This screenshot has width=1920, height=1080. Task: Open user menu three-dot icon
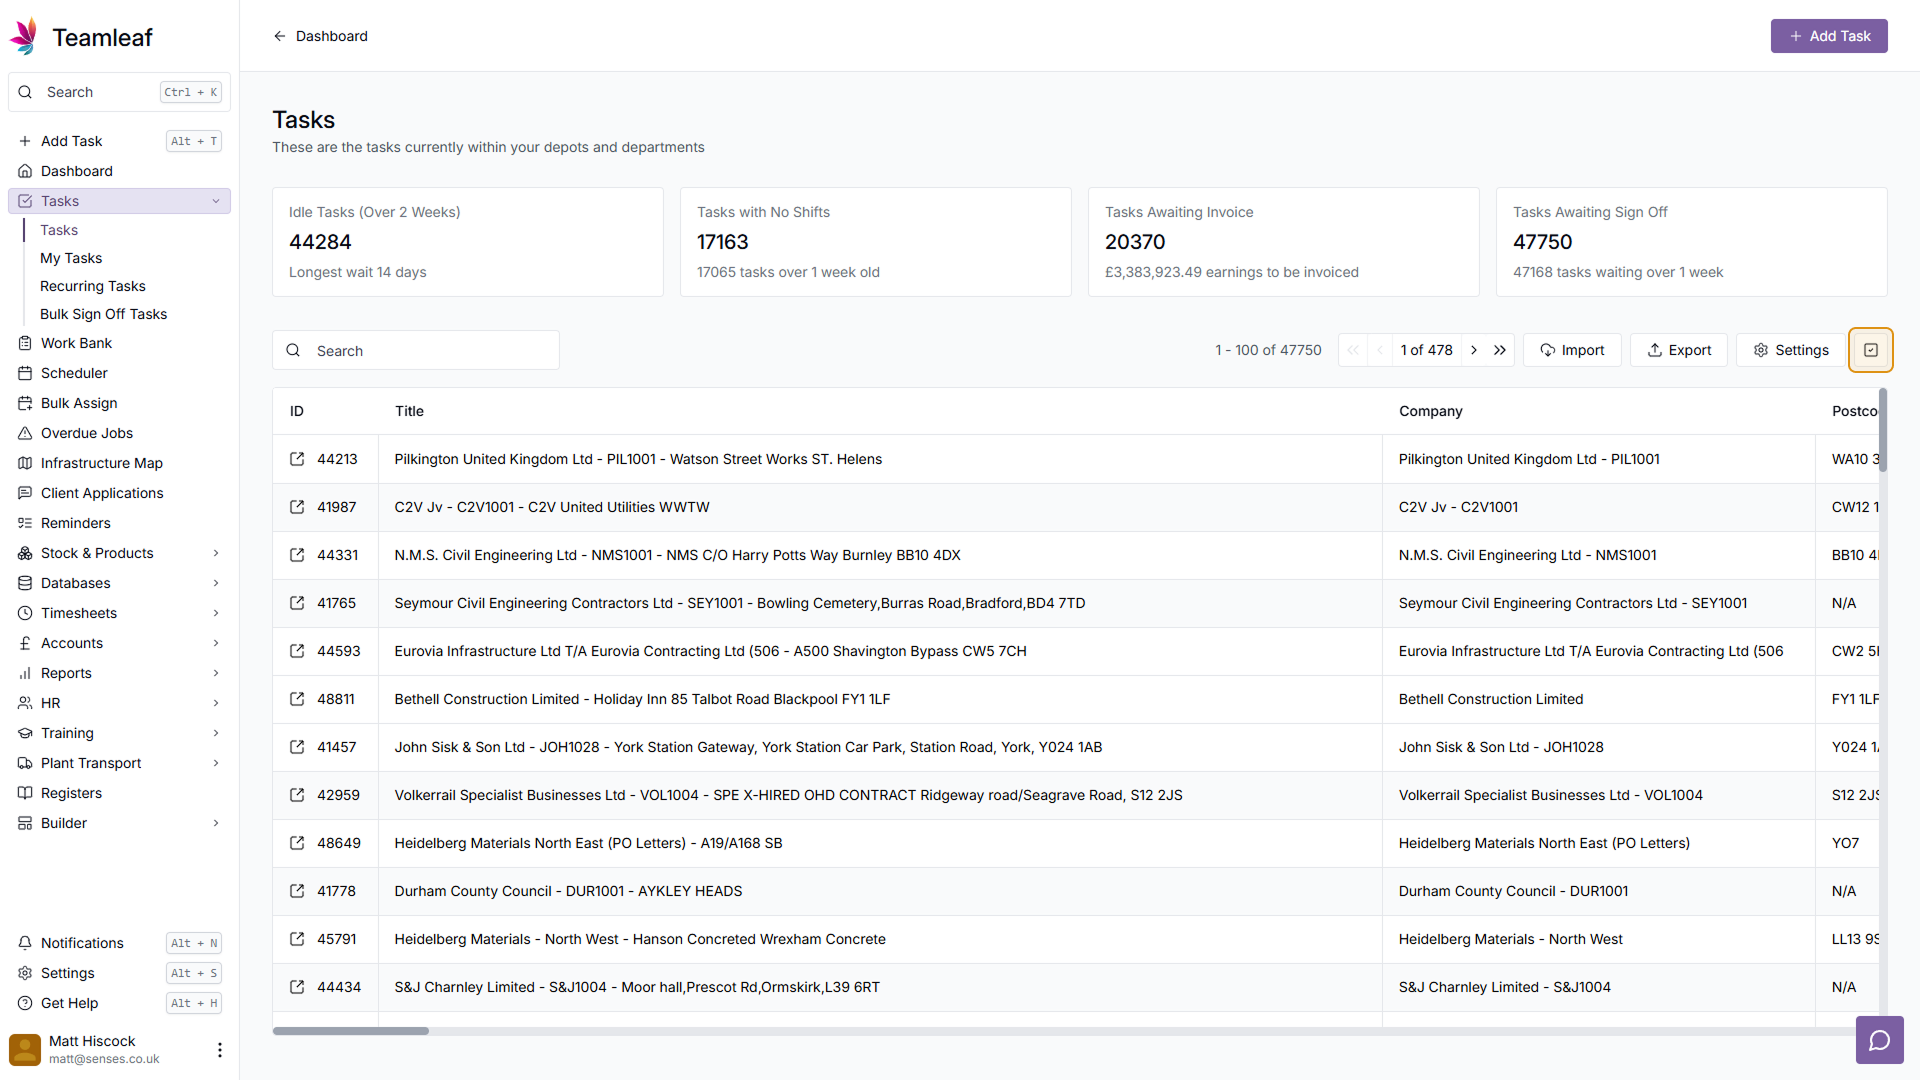coord(220,1049)
